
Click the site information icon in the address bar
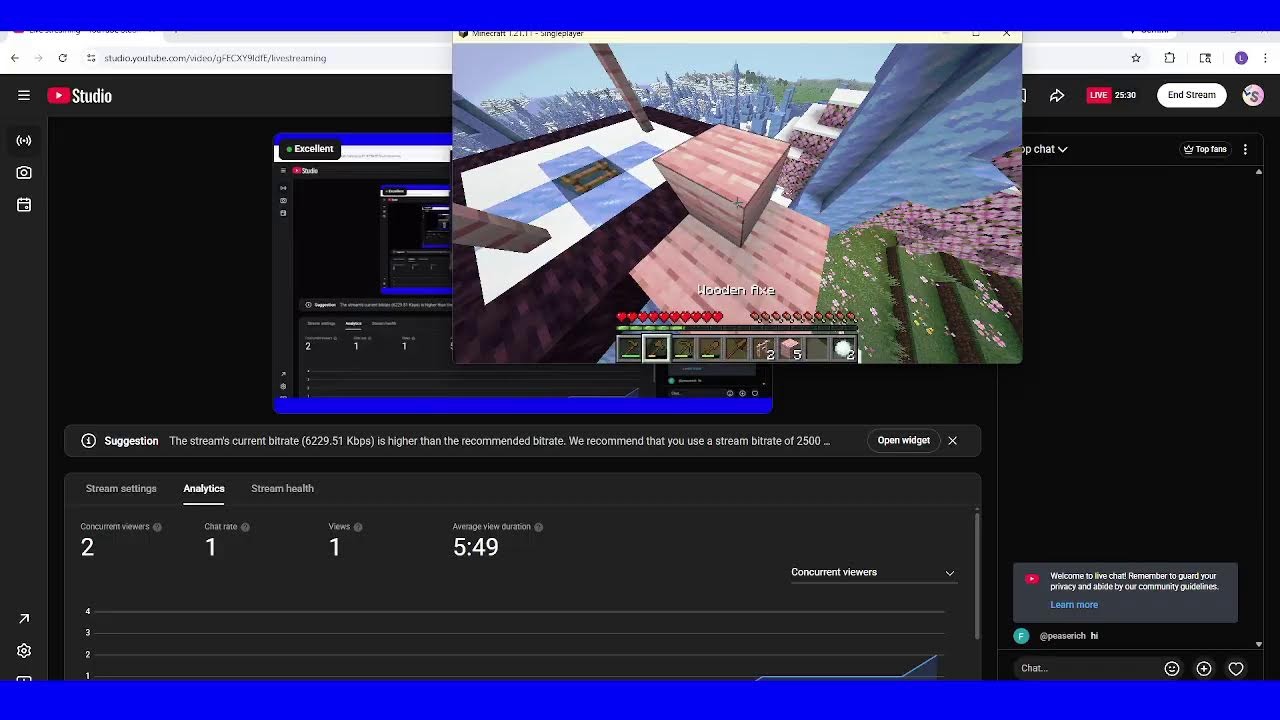pos(91,58)
